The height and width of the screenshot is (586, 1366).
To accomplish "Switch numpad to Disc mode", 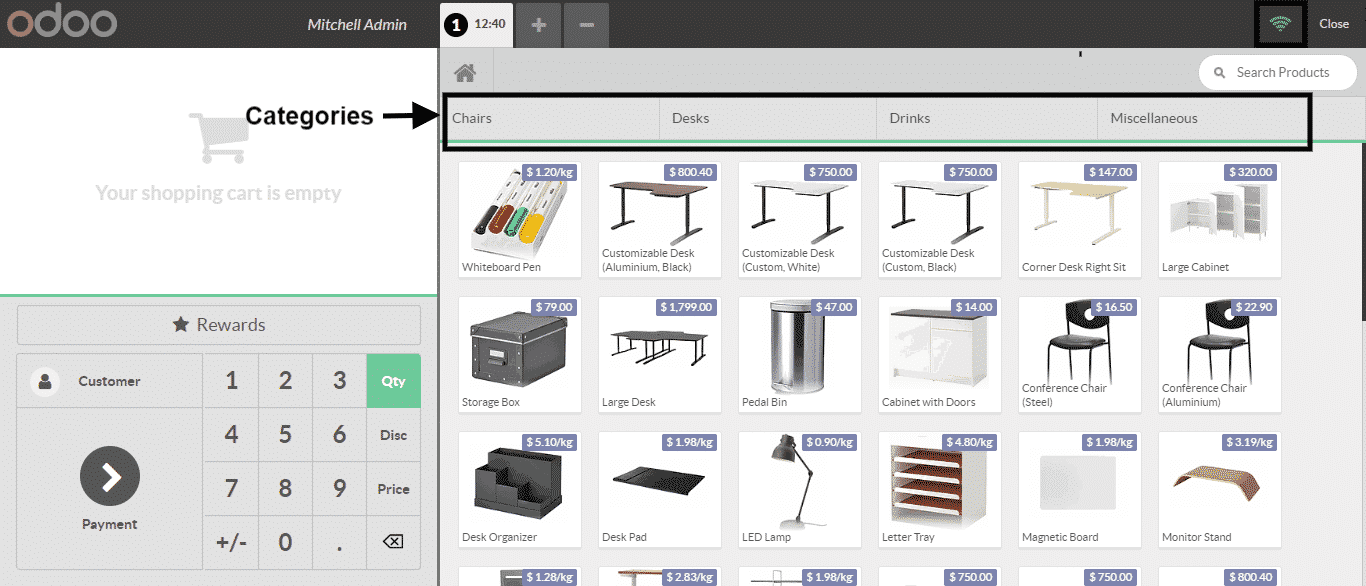I will click(x=393, y=435).
